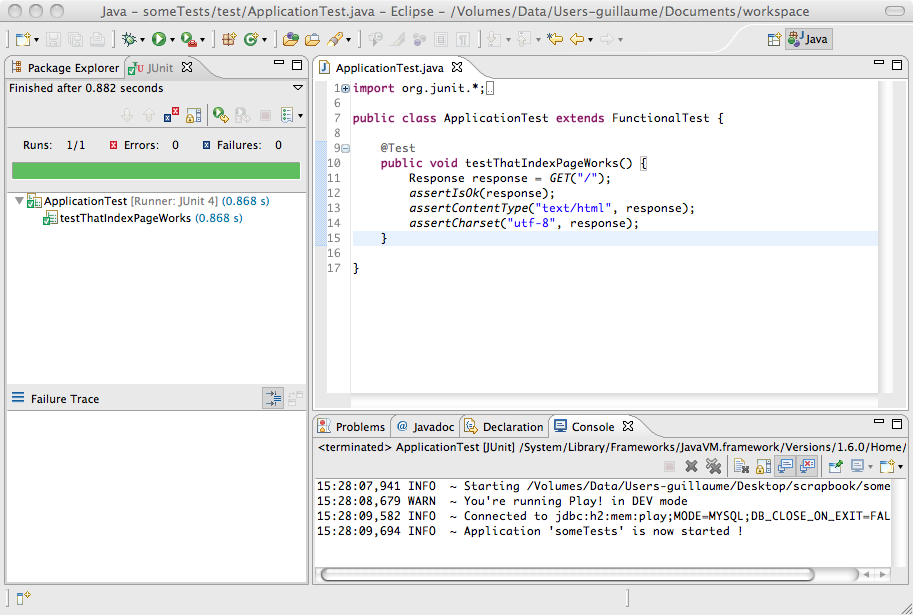Select testThatIndexPageWorks test result
The image size is (913, 615).
point(125,218)
